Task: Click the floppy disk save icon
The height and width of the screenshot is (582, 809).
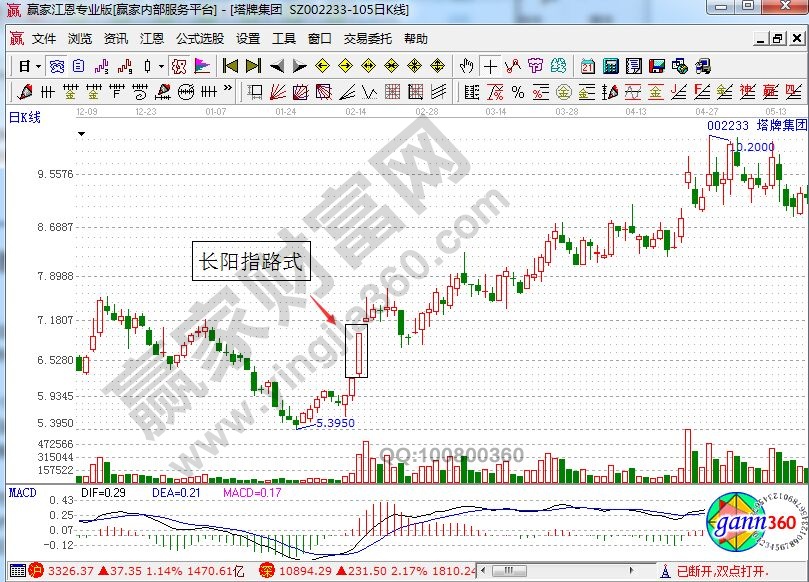Action: [656, 66]
